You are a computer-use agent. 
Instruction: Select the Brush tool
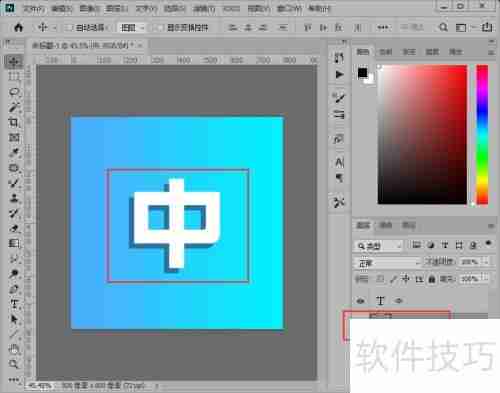click(x=14, y=183)
